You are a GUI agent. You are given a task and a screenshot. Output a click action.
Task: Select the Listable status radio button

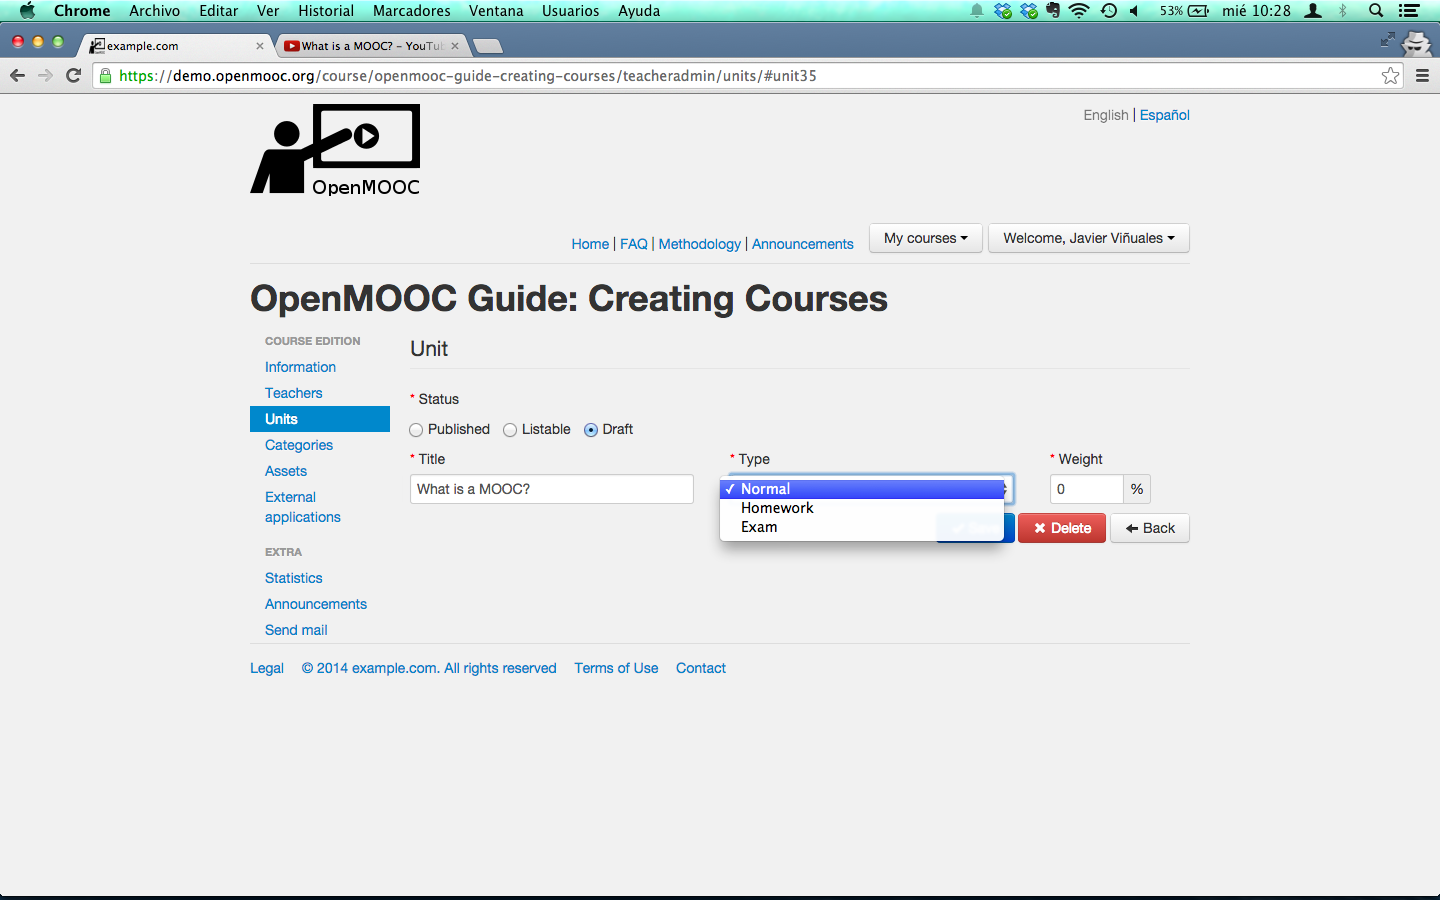(510, 430)
